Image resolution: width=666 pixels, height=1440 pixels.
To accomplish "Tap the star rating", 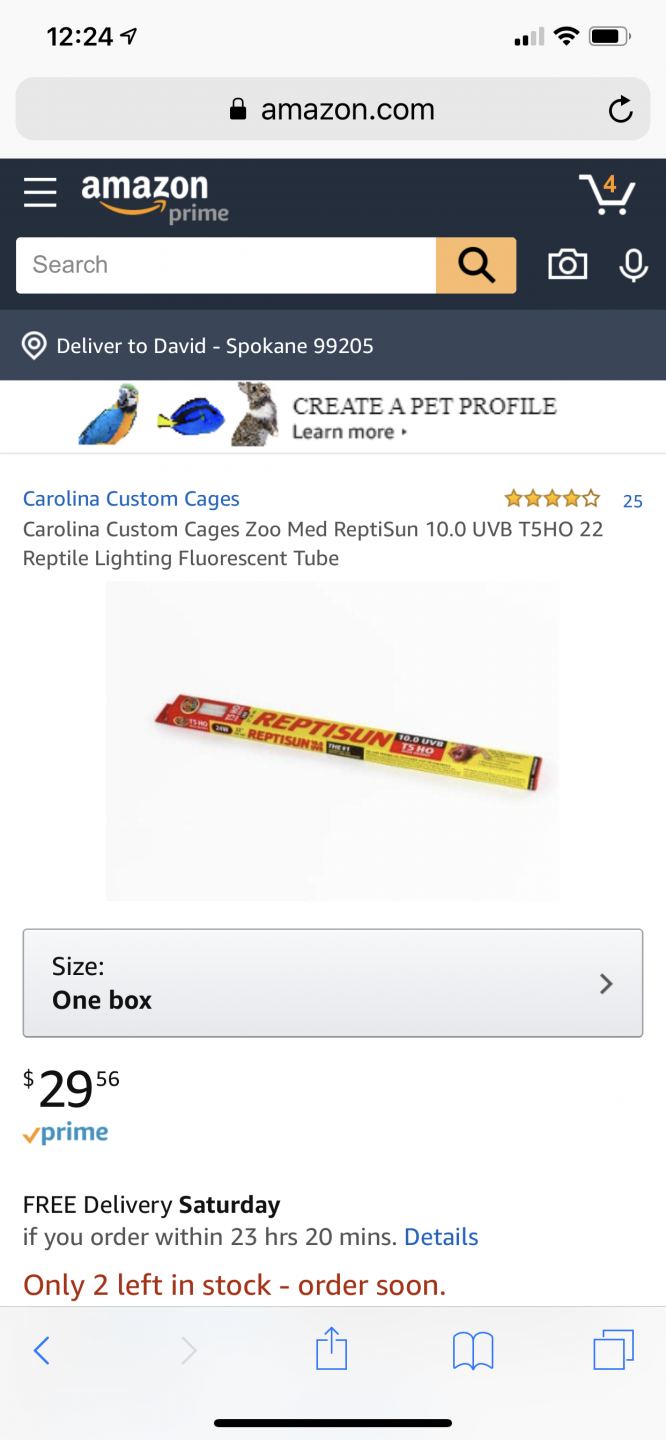I will pyautogui.click(x=552, y=499).
